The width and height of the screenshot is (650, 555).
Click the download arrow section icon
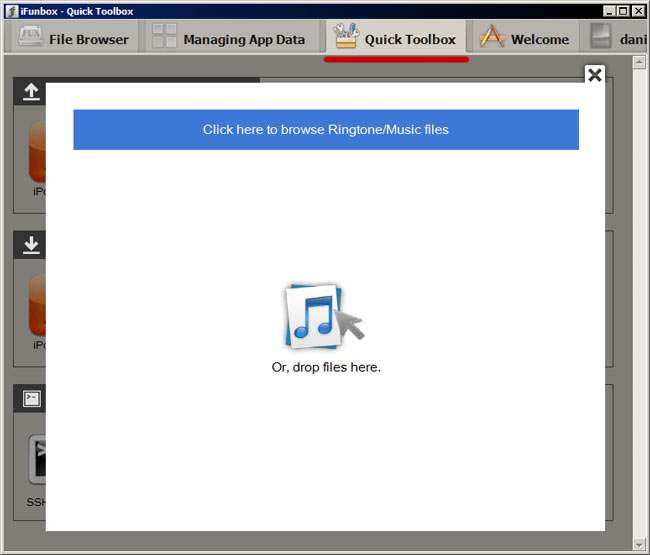pyautogui.click(x=31, y=245)
